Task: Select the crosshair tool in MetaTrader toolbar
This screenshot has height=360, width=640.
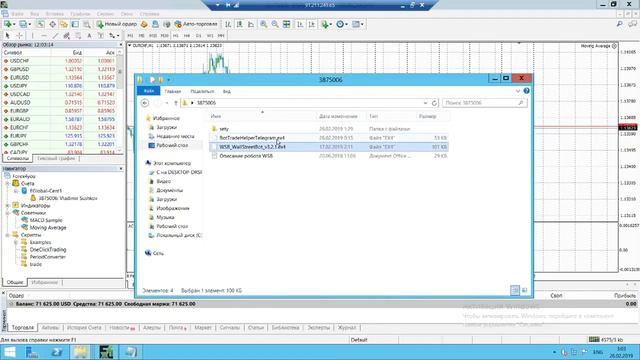Action: 19,36
